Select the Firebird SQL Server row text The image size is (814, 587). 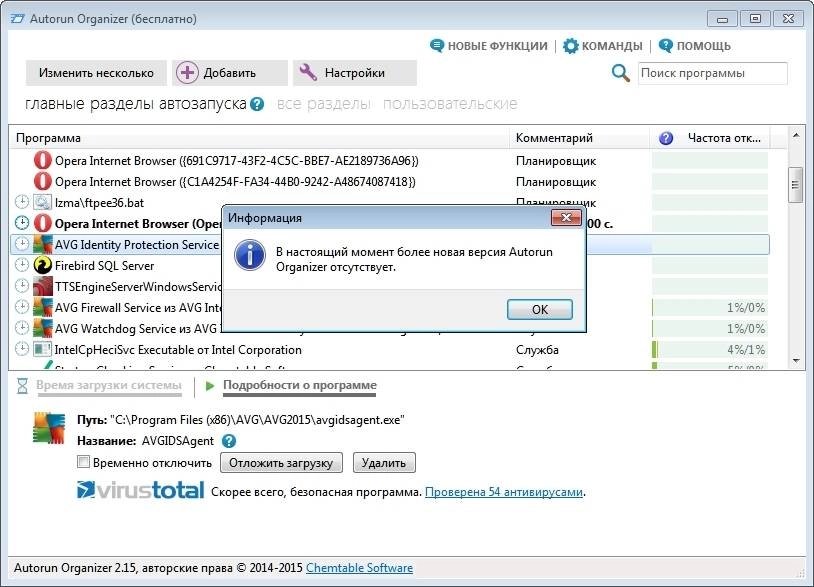click(x=104, y=266)
